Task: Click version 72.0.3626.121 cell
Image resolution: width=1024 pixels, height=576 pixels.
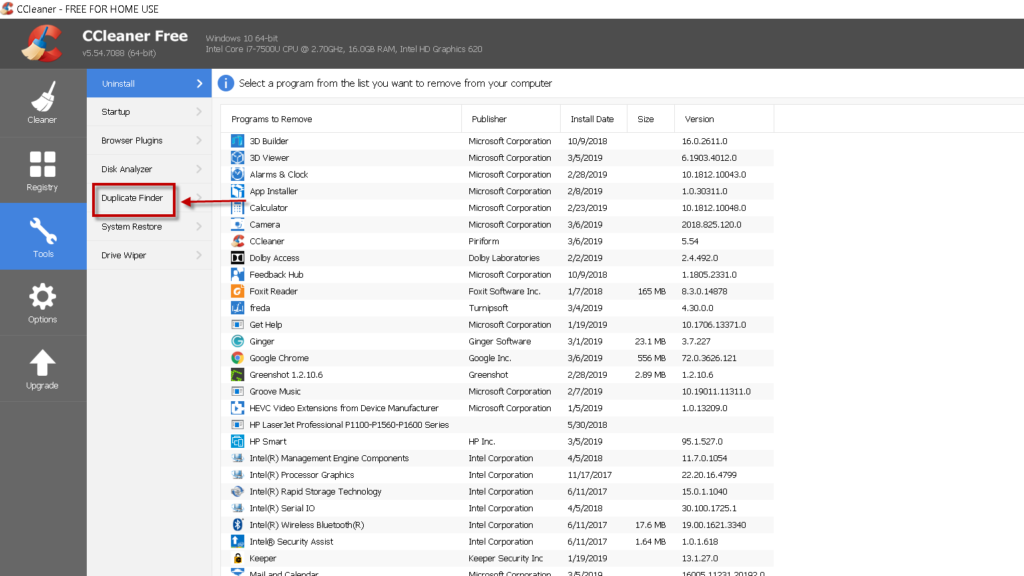Action: click(709, 358)
